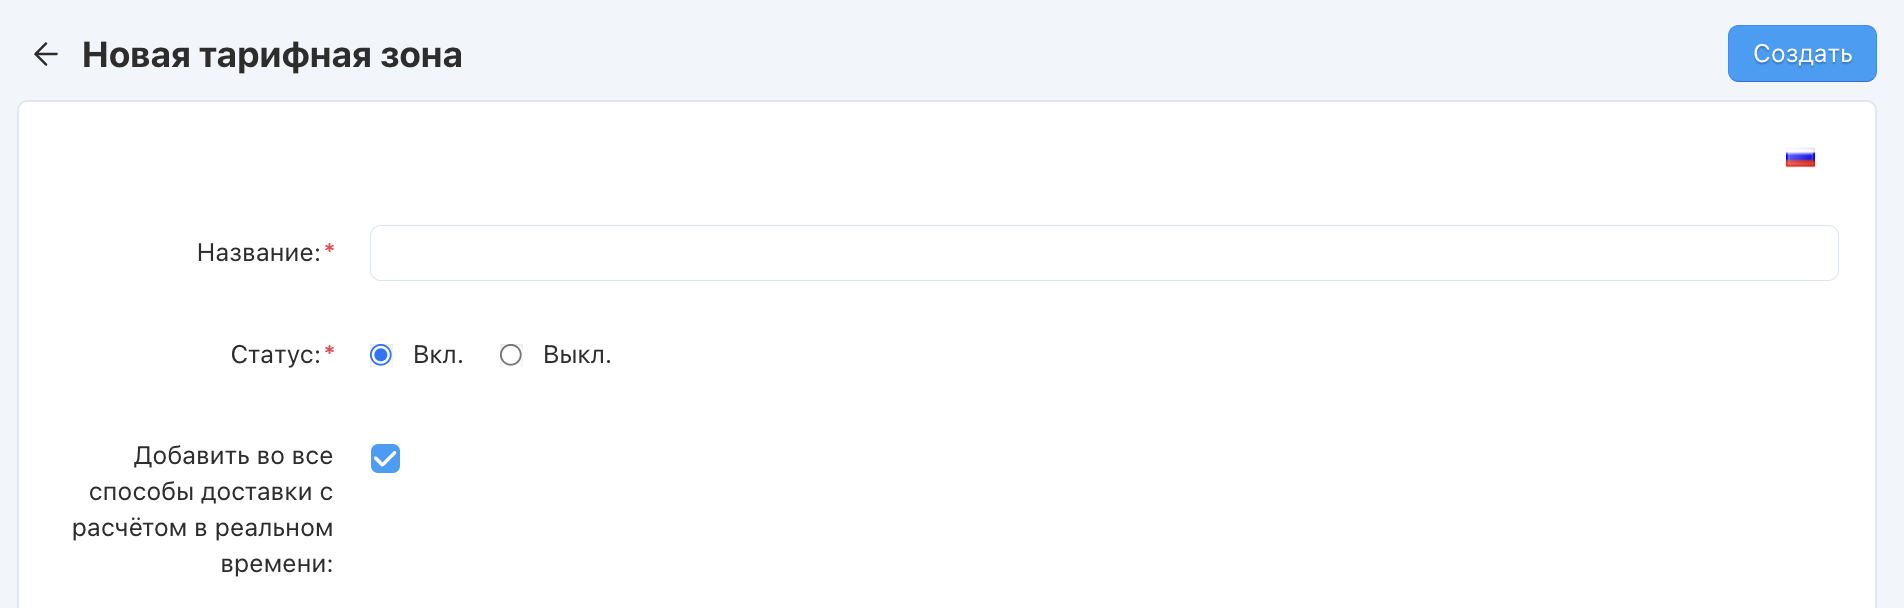Screen dimensions: 1904x608
Task: Click the 'времени:' label line
Action: pyautogui.click(x=276, y=564)
